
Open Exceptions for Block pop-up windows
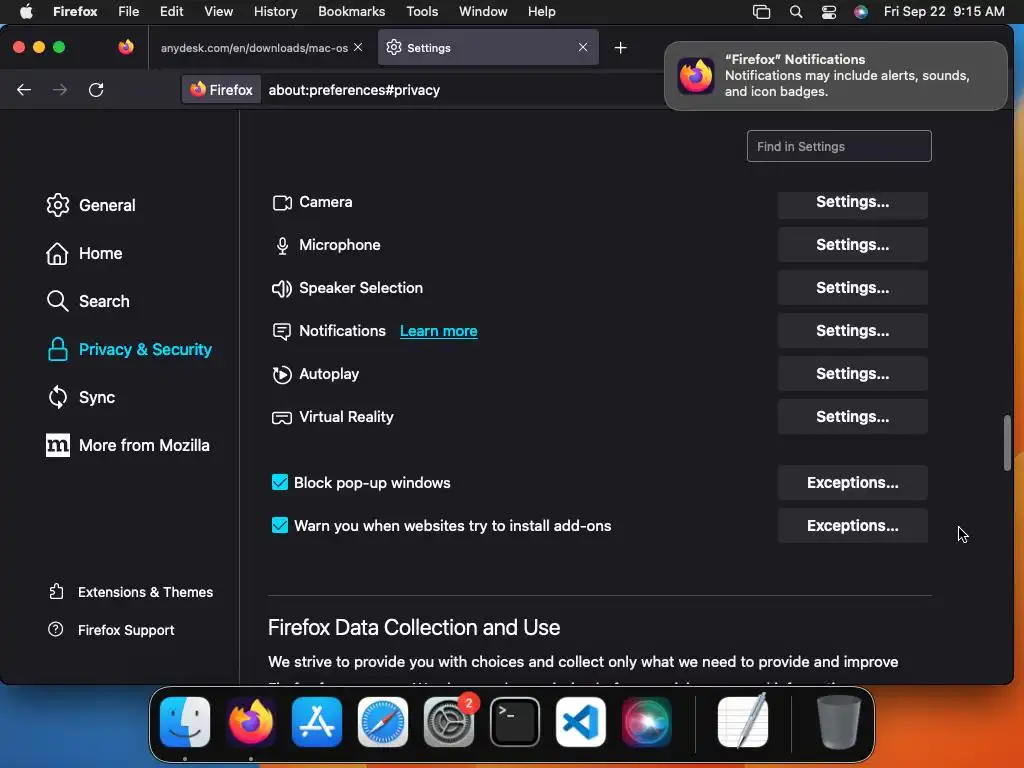tap(852, 483)
